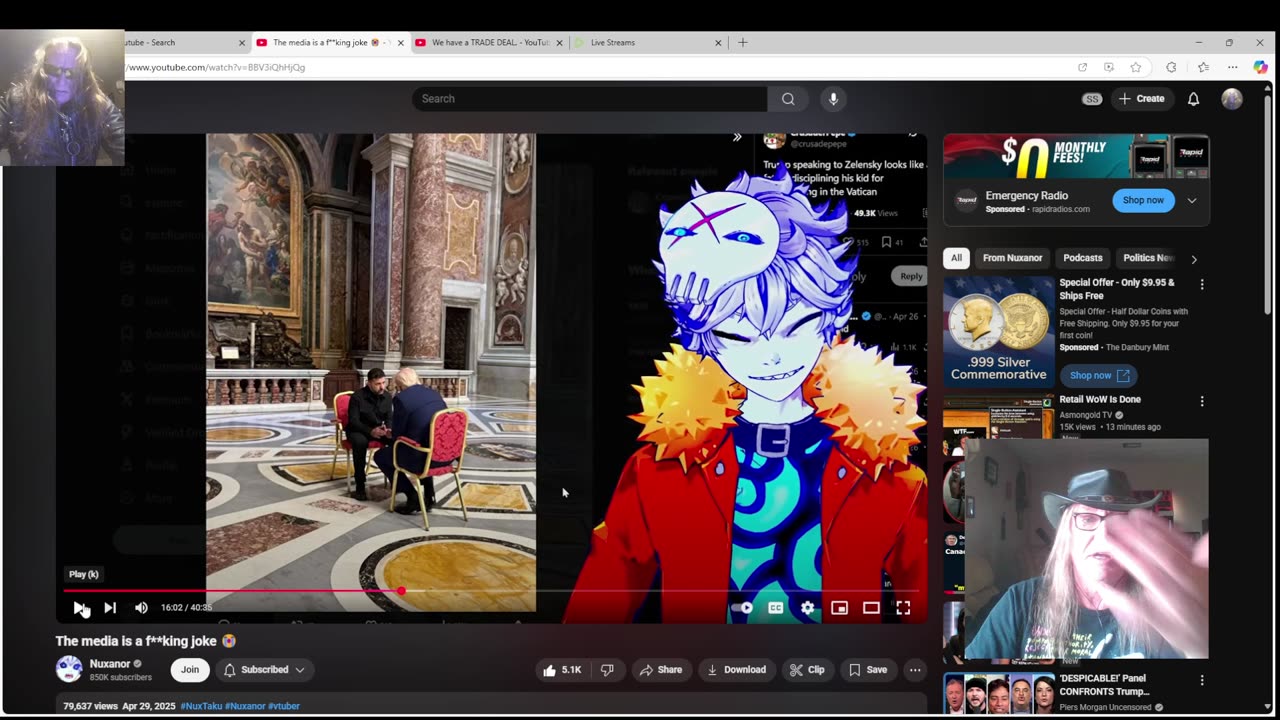This screenshot has width=1280, height=720.
Task: Save video to playlist
Action: [x=867, y=670]
